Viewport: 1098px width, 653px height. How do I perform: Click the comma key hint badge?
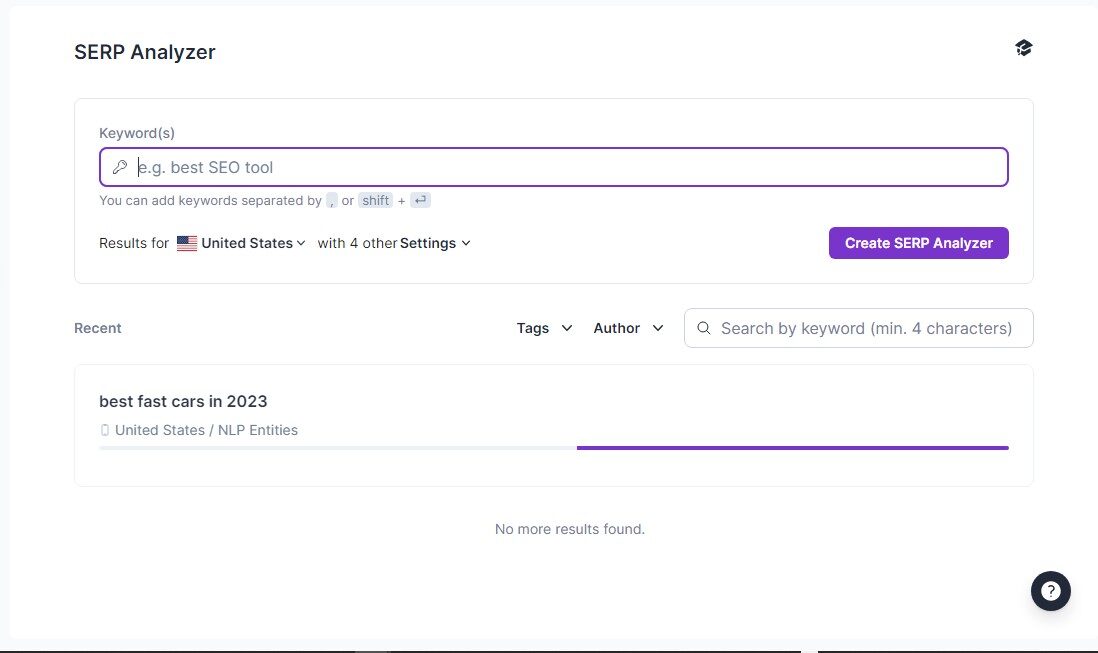[331, 200]
